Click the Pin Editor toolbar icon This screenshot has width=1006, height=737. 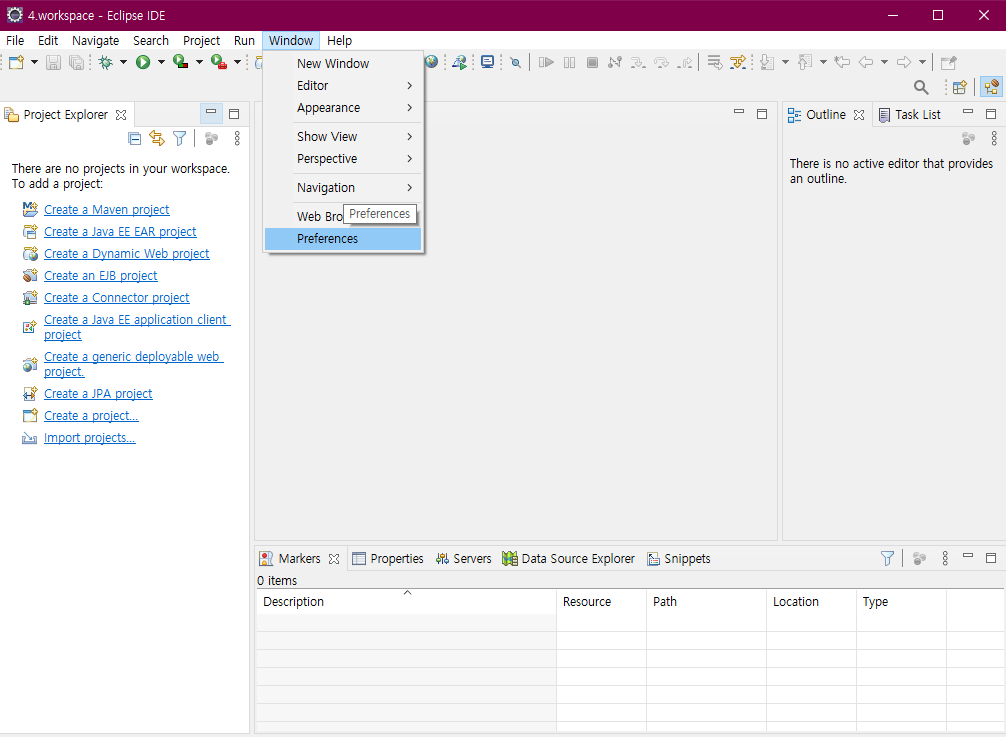click(948, 62)
